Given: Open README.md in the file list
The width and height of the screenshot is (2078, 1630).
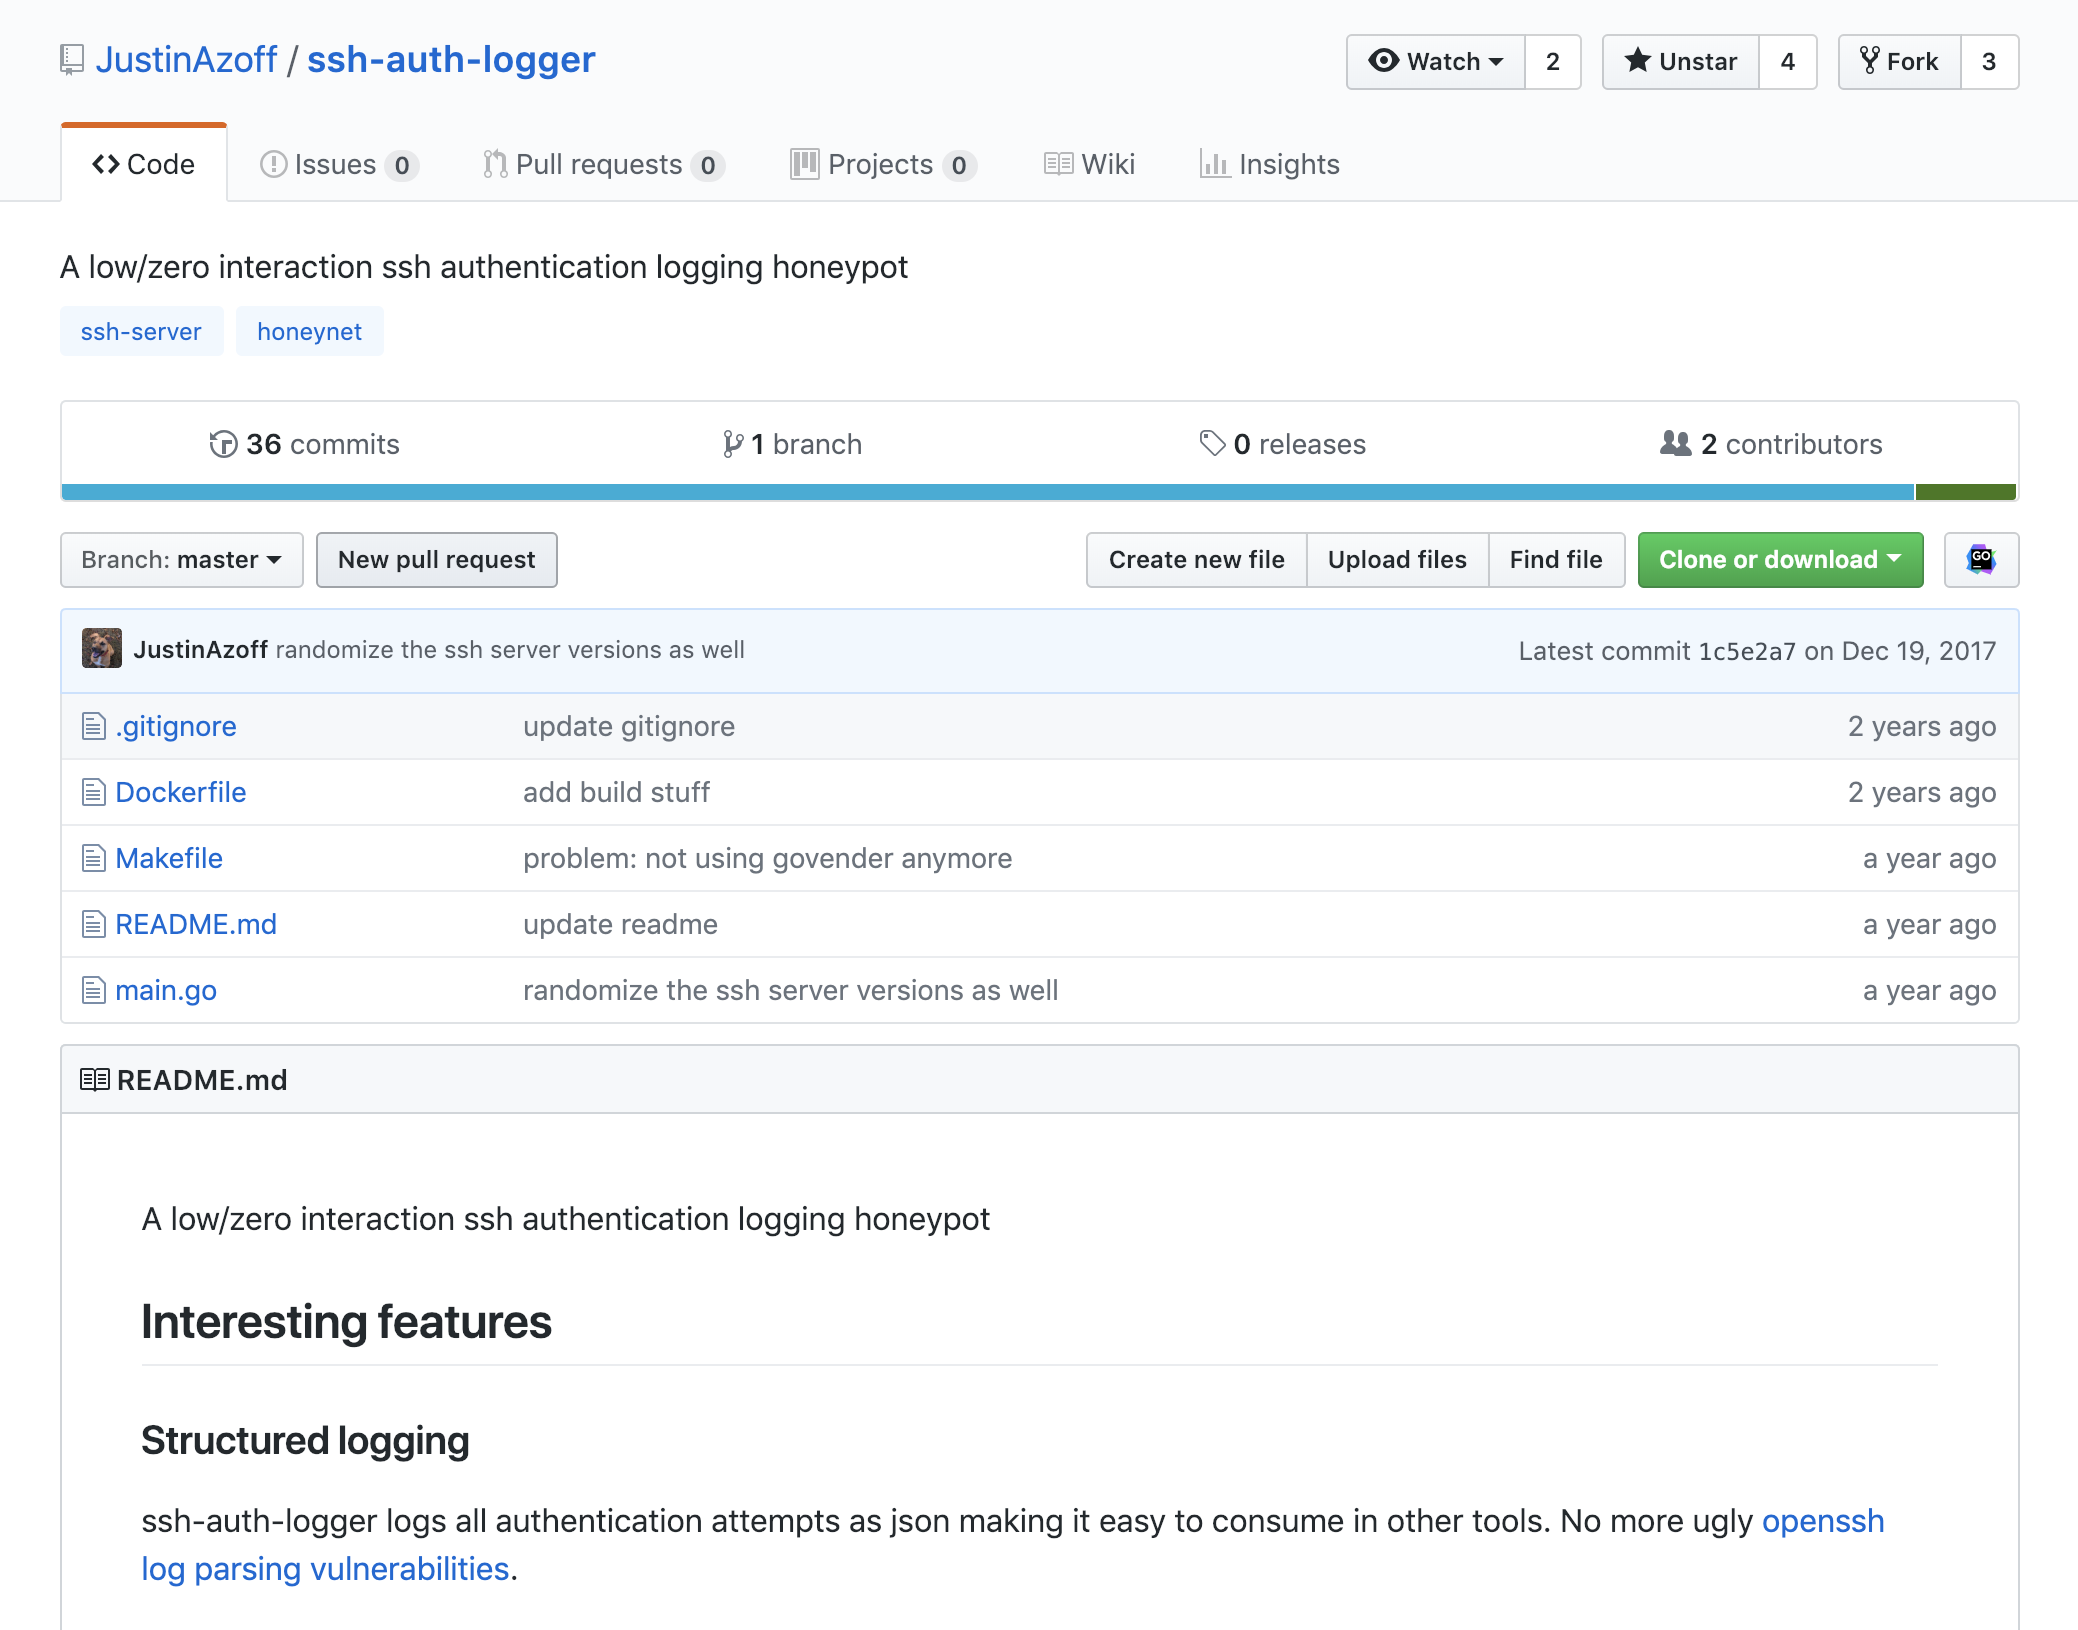Looking at the screenshot, I should point(196,924).
